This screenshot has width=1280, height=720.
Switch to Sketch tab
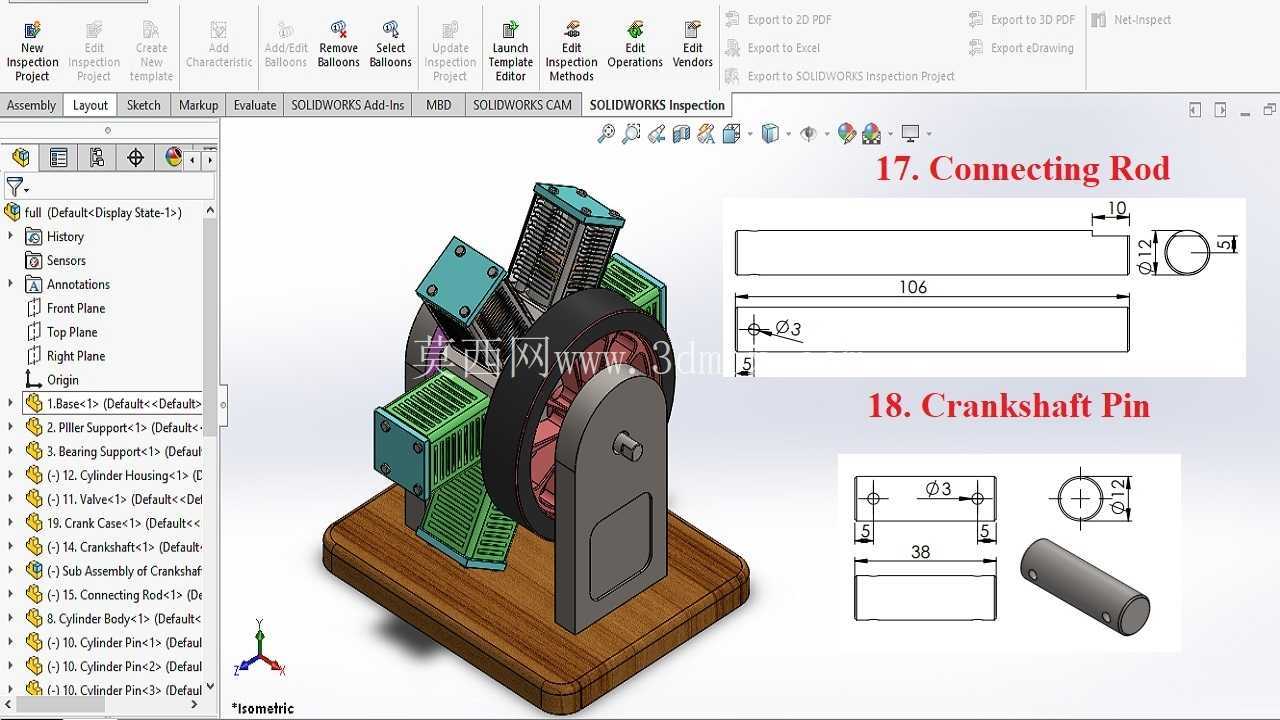143,105
